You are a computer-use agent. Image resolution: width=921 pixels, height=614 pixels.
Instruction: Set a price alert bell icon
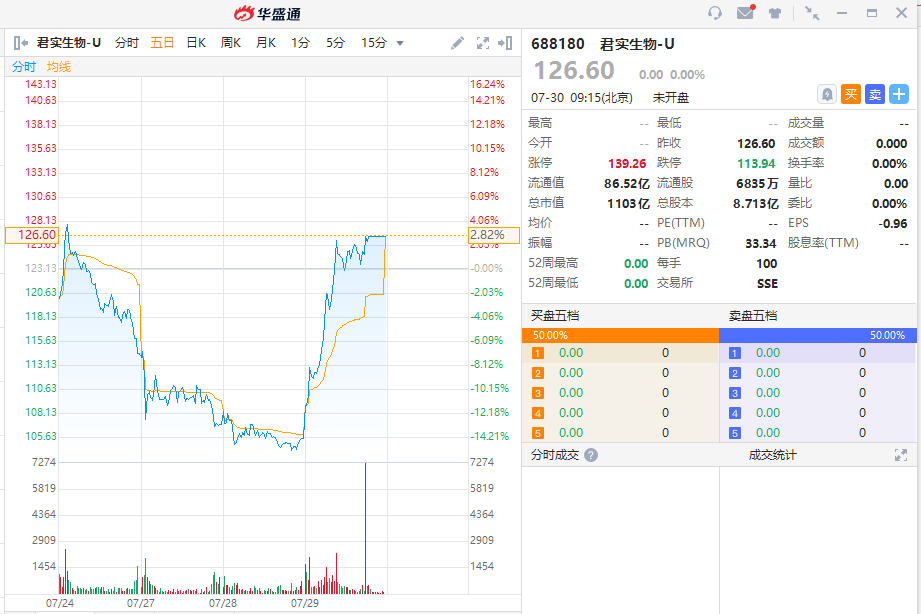point(826,94)
